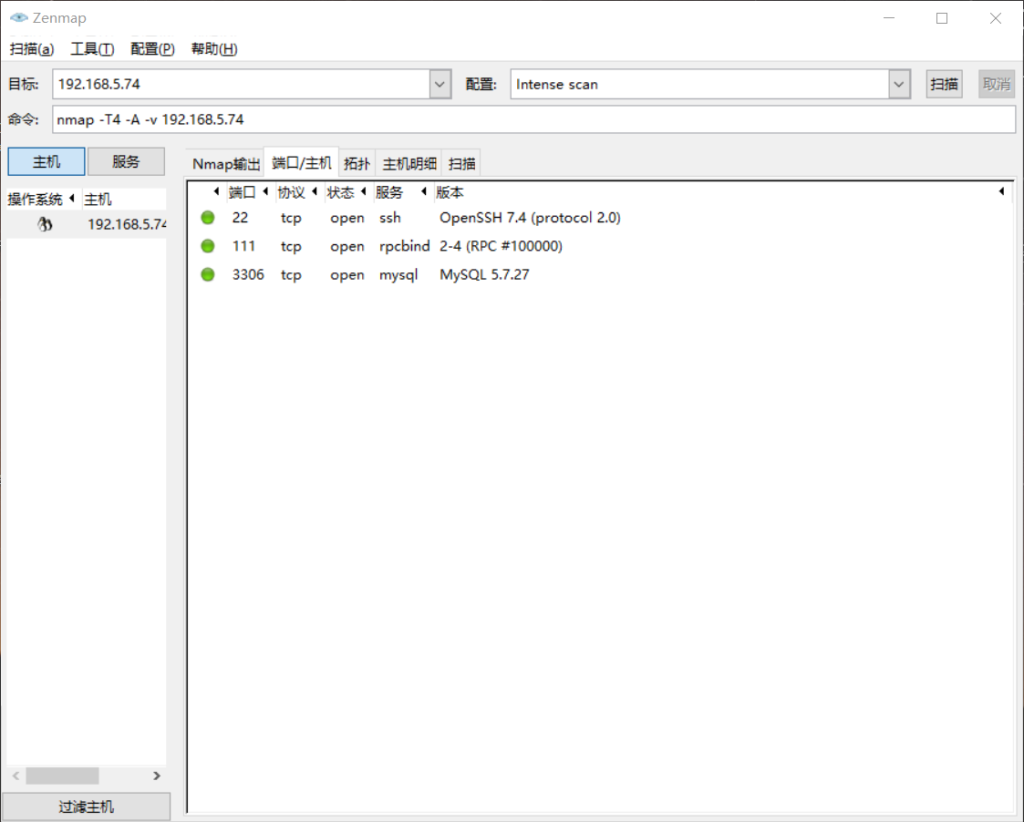Sort by the 端口 port column header
Screen dimensions: 1024x822
tap(242, 192)
